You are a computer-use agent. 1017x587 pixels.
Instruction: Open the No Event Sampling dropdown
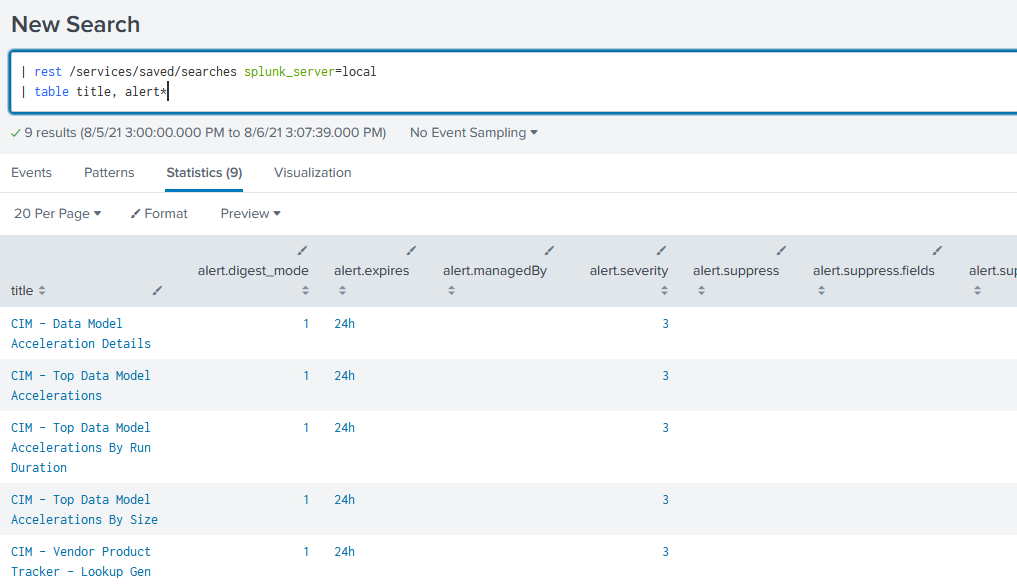coord(471,132)
